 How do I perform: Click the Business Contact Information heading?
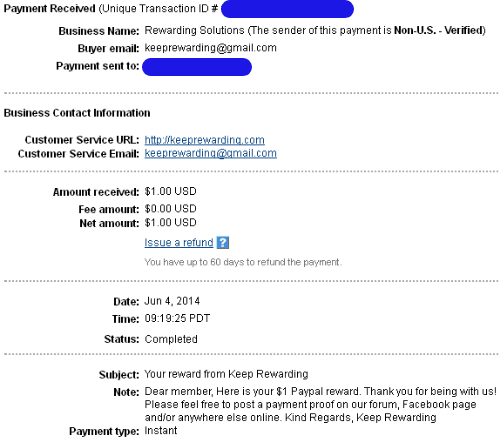[x=77, y=113]
